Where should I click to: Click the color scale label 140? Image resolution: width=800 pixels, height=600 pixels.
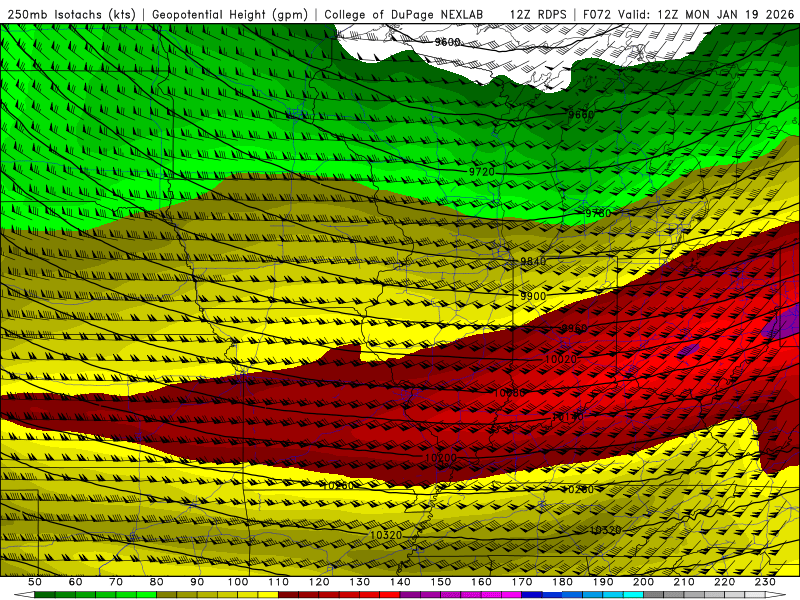pyautogui.click(x=401, y=582)
